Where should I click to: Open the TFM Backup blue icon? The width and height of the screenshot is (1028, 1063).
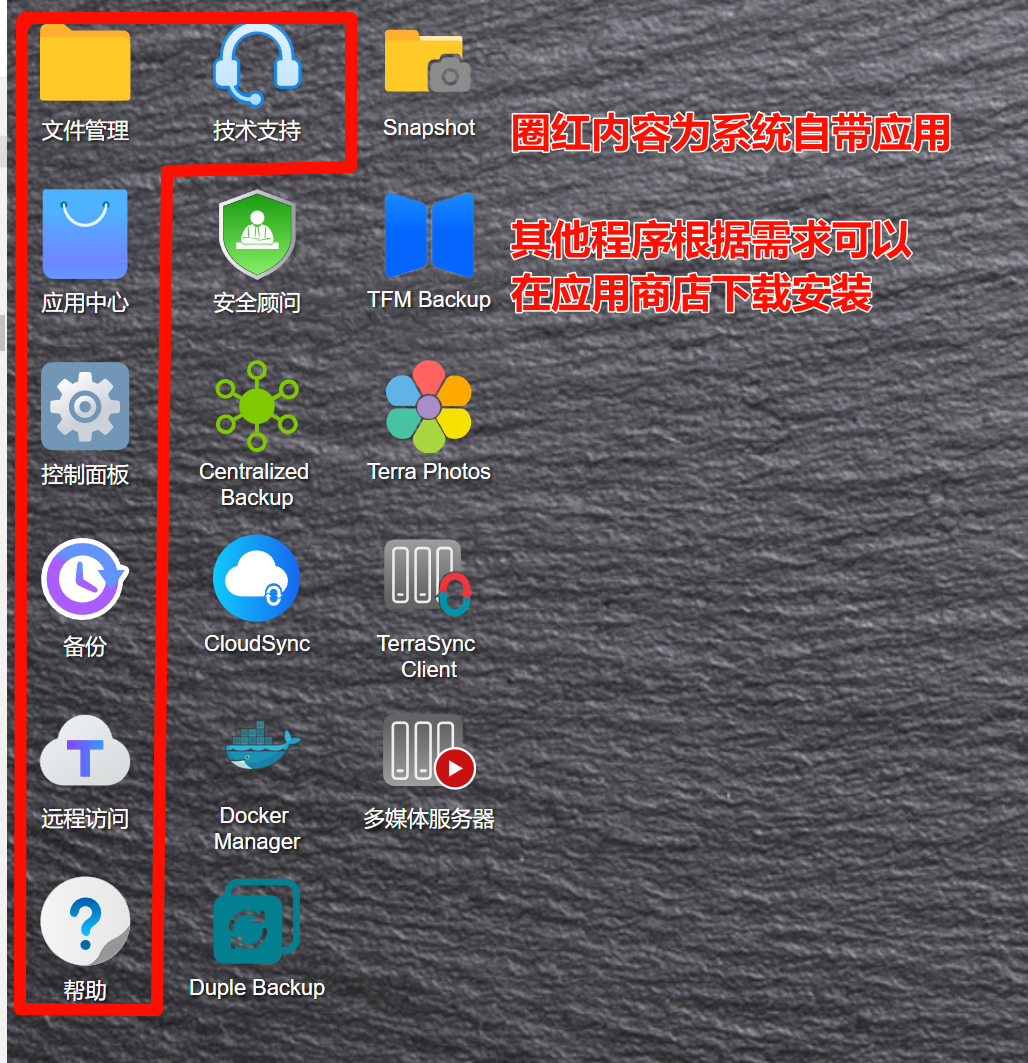coord(429,234)
